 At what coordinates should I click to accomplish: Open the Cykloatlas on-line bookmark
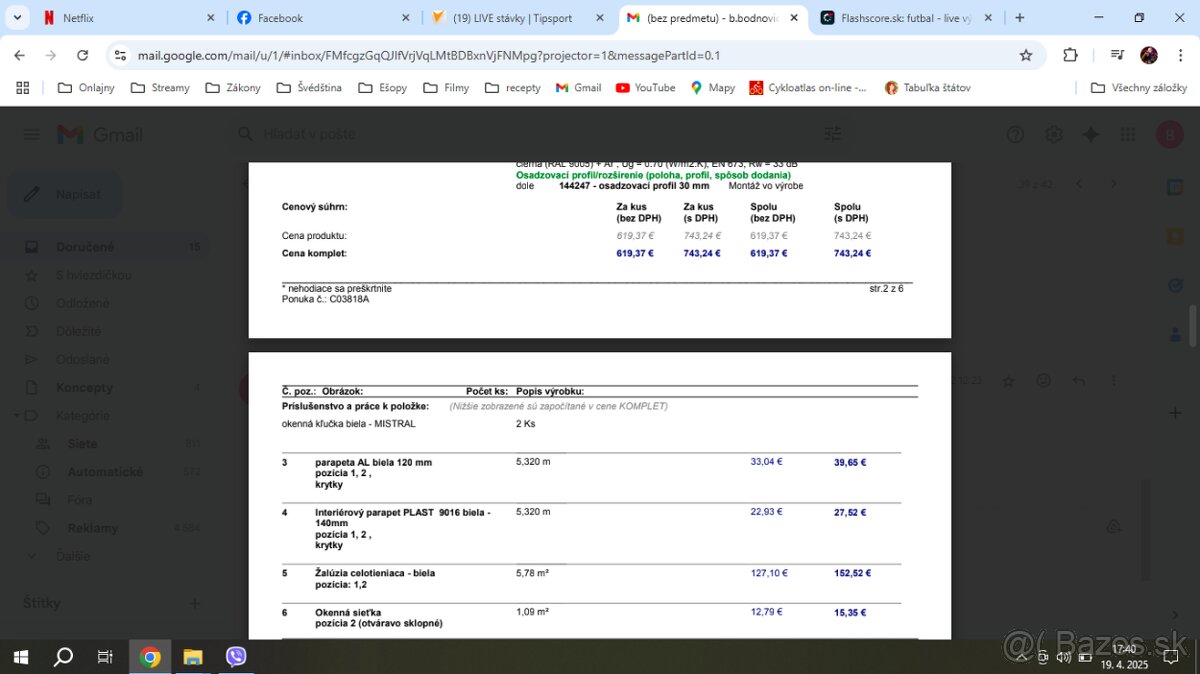click(x=808, y=88)
